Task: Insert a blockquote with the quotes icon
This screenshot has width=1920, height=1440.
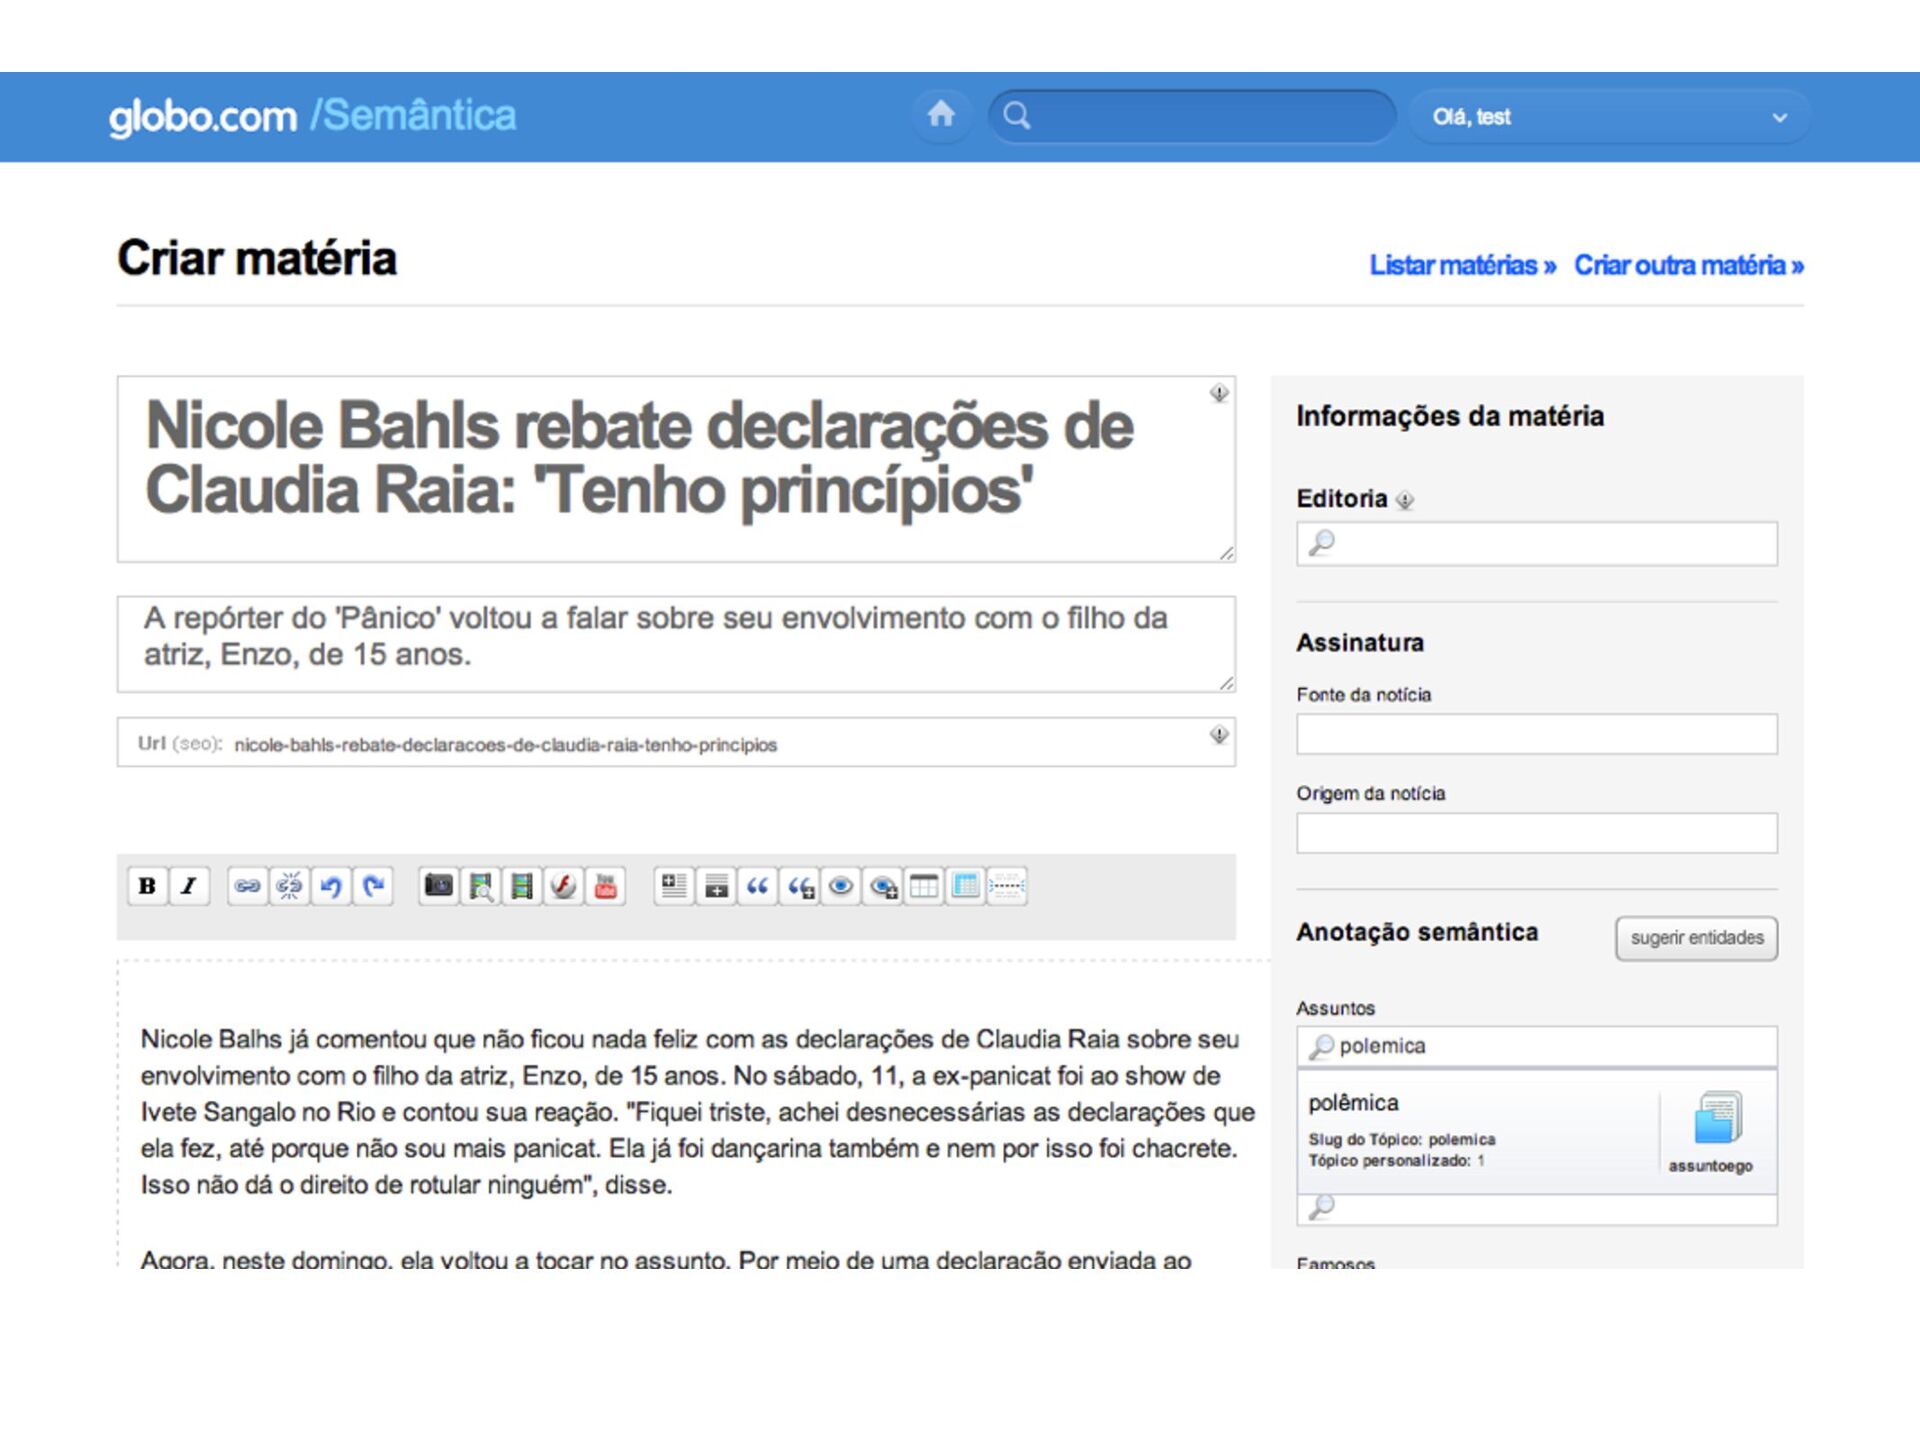Action: (x=757, y=886)
